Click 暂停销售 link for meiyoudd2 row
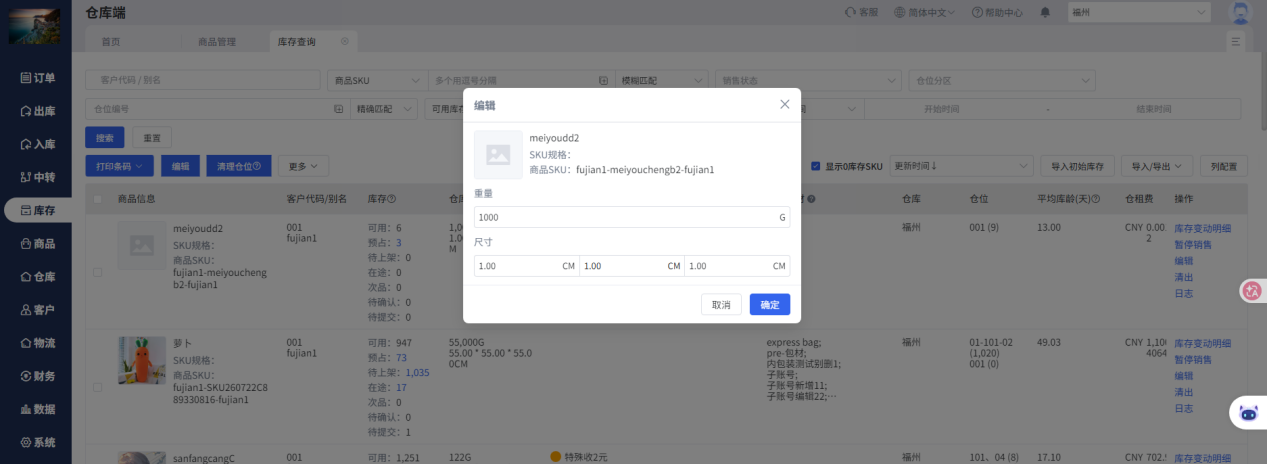Image resolution: width=1267 pixels, height=464 pixels. [x=1193, y=245]
